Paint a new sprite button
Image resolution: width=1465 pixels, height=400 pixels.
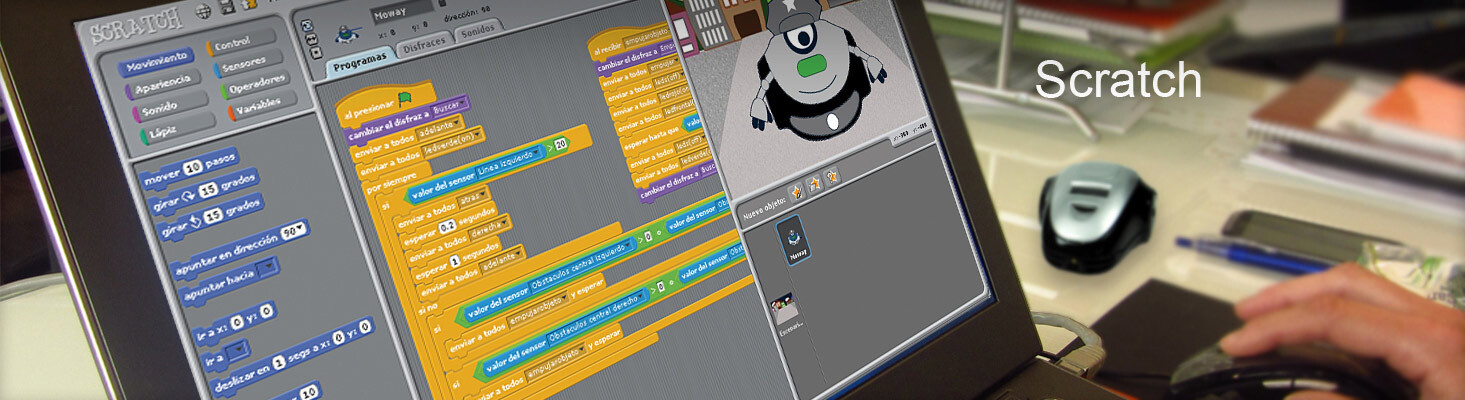pos(797,189)
